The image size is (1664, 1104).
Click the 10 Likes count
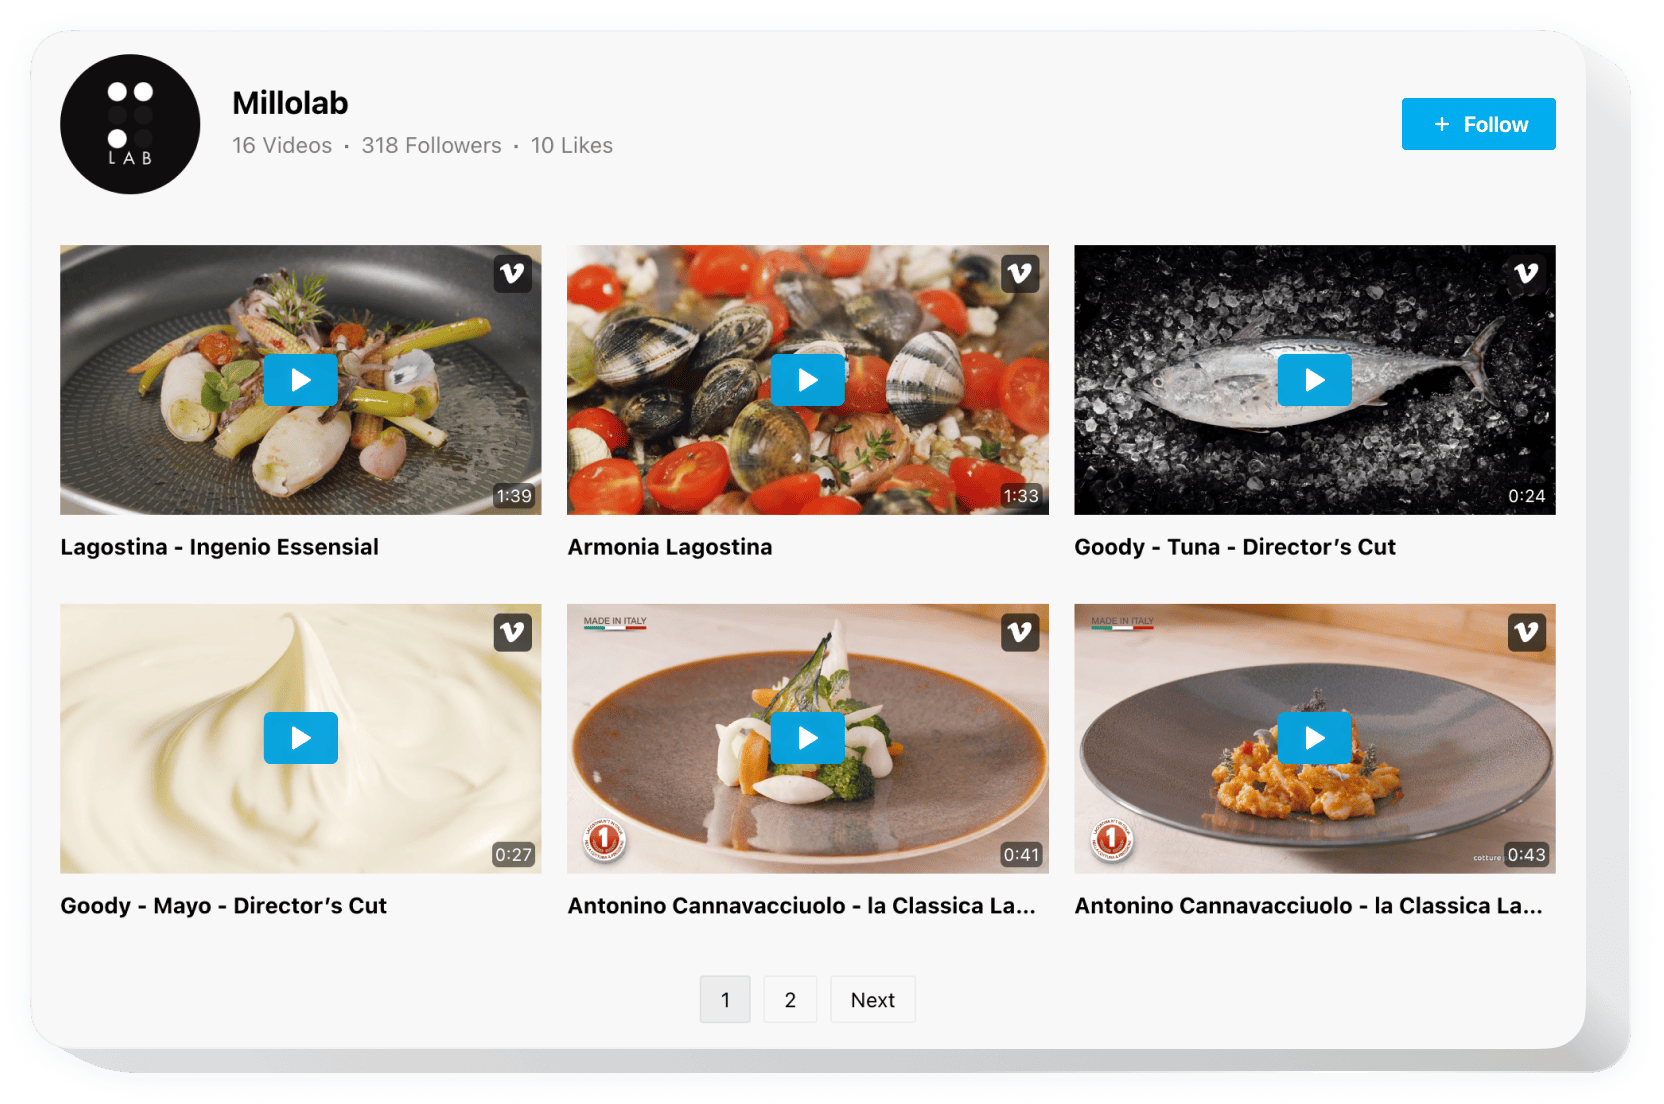click(572, 146)
